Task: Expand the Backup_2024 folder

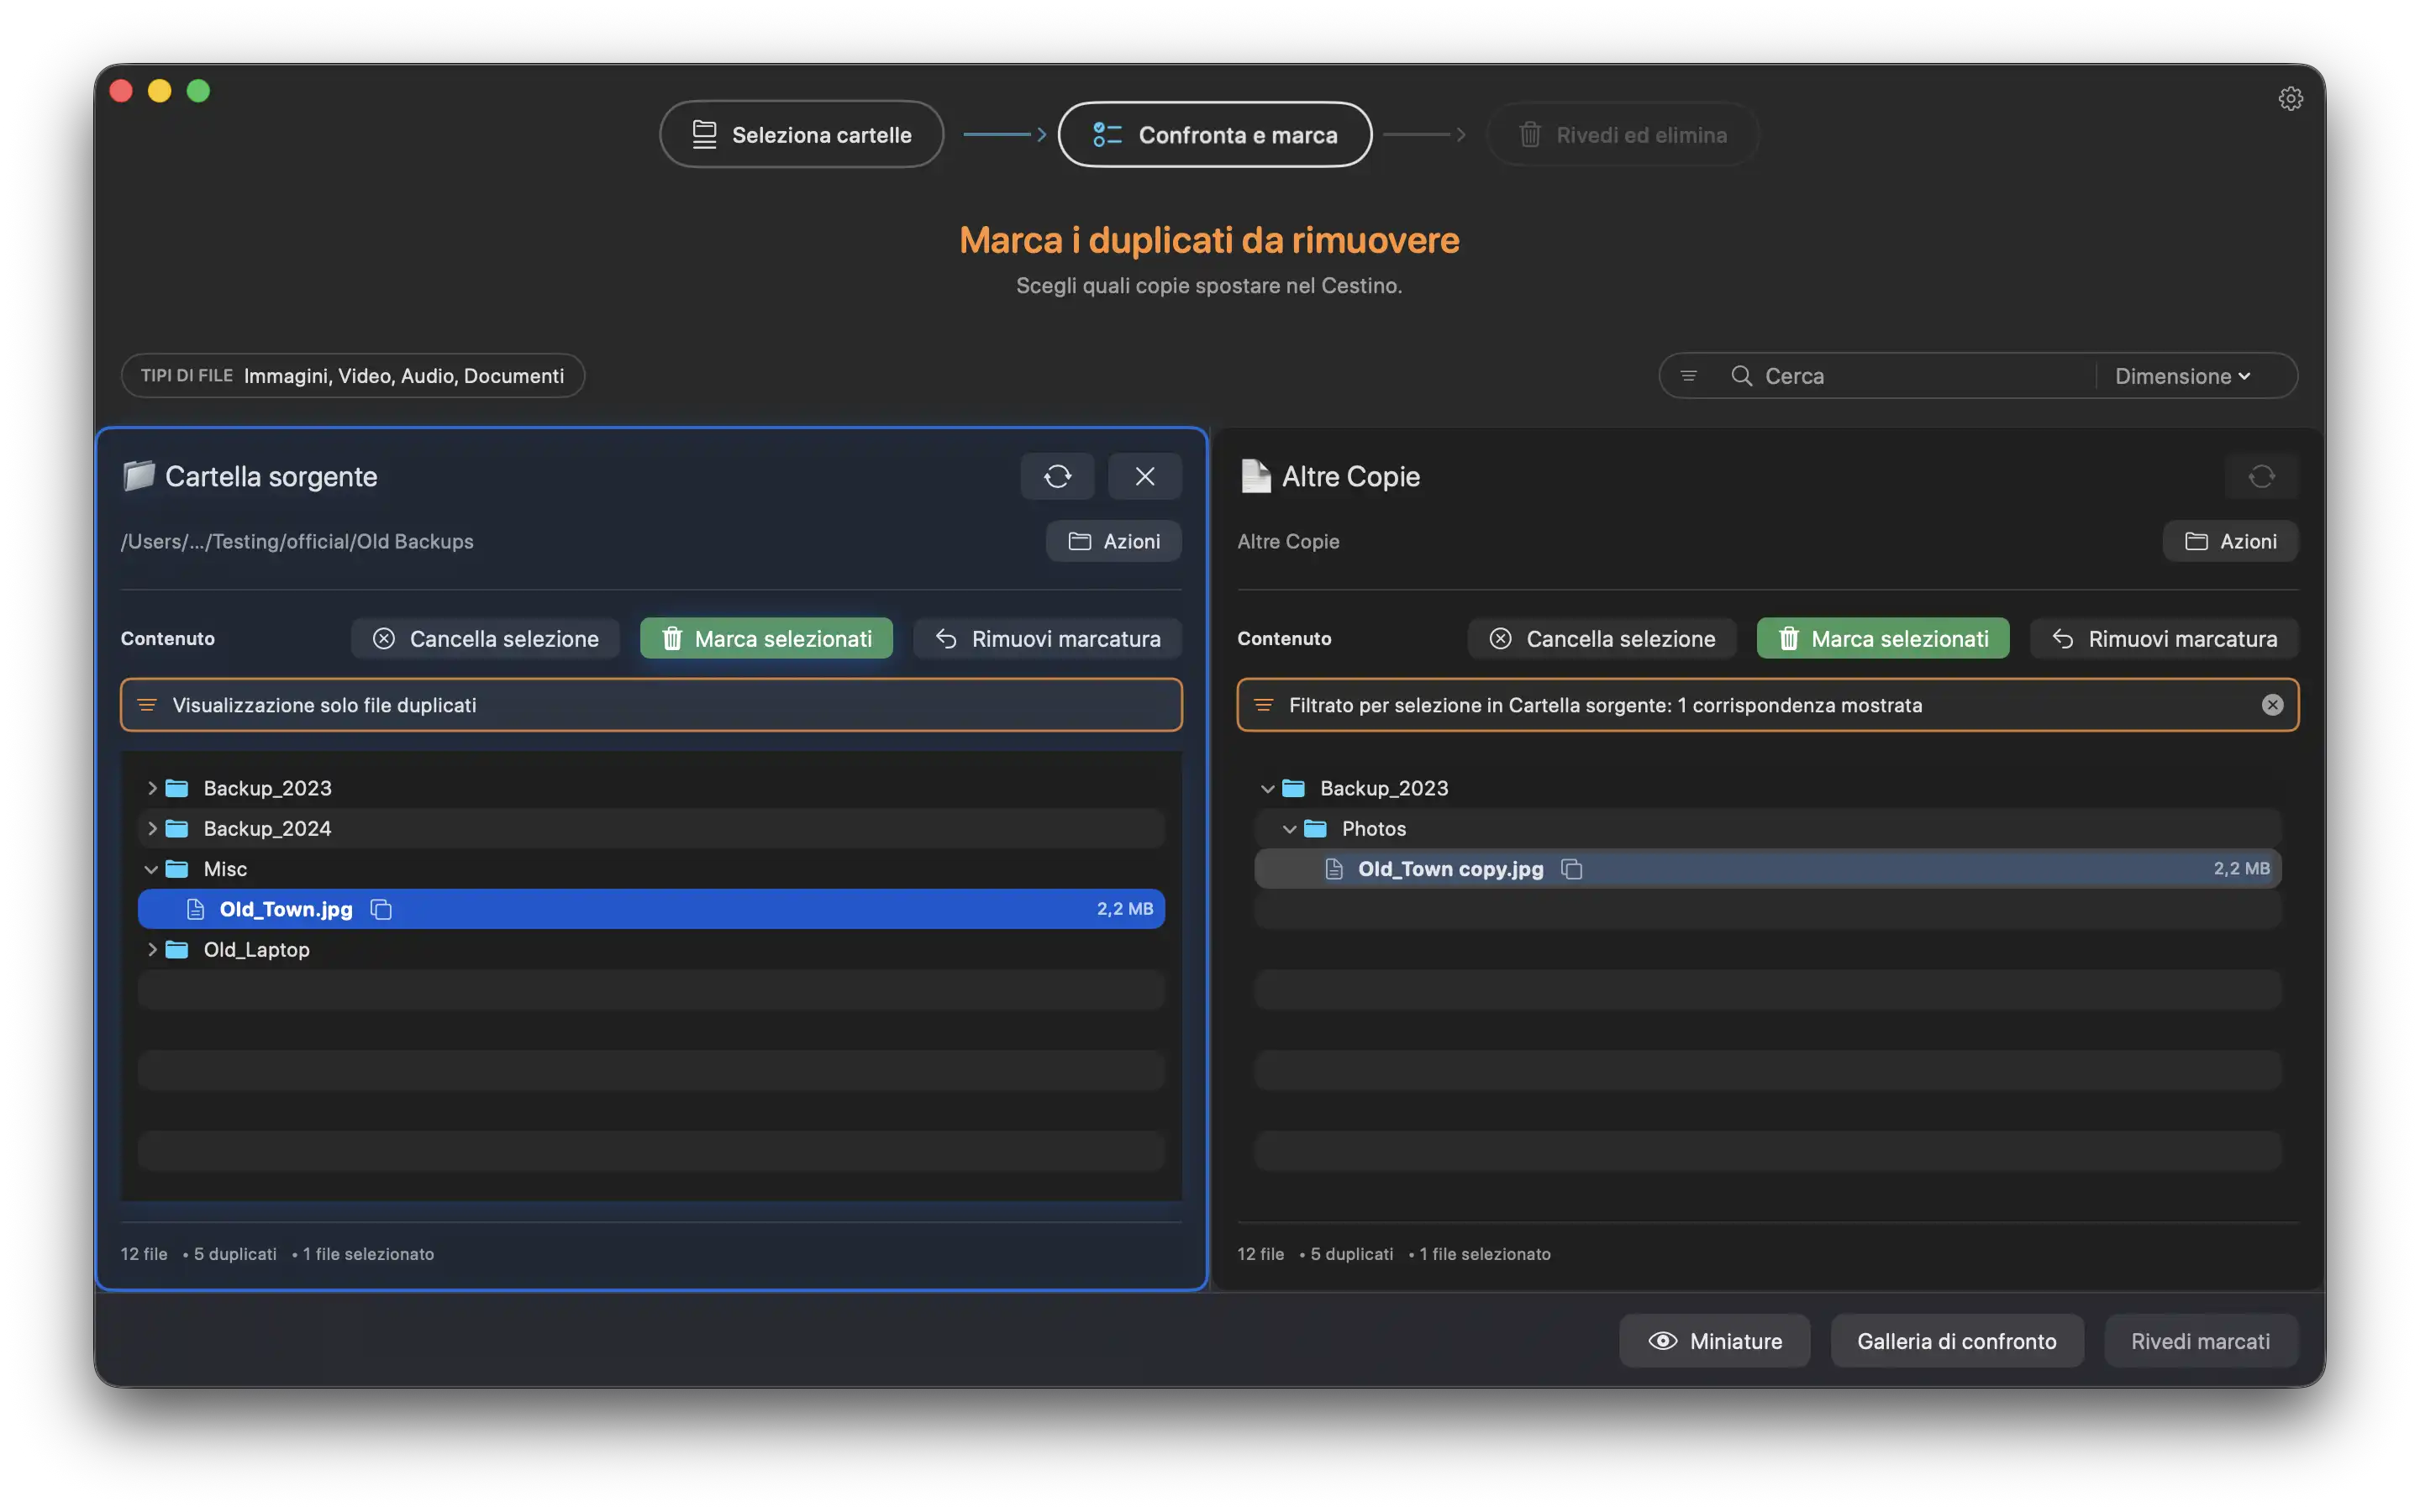Action: coord(152,829)
